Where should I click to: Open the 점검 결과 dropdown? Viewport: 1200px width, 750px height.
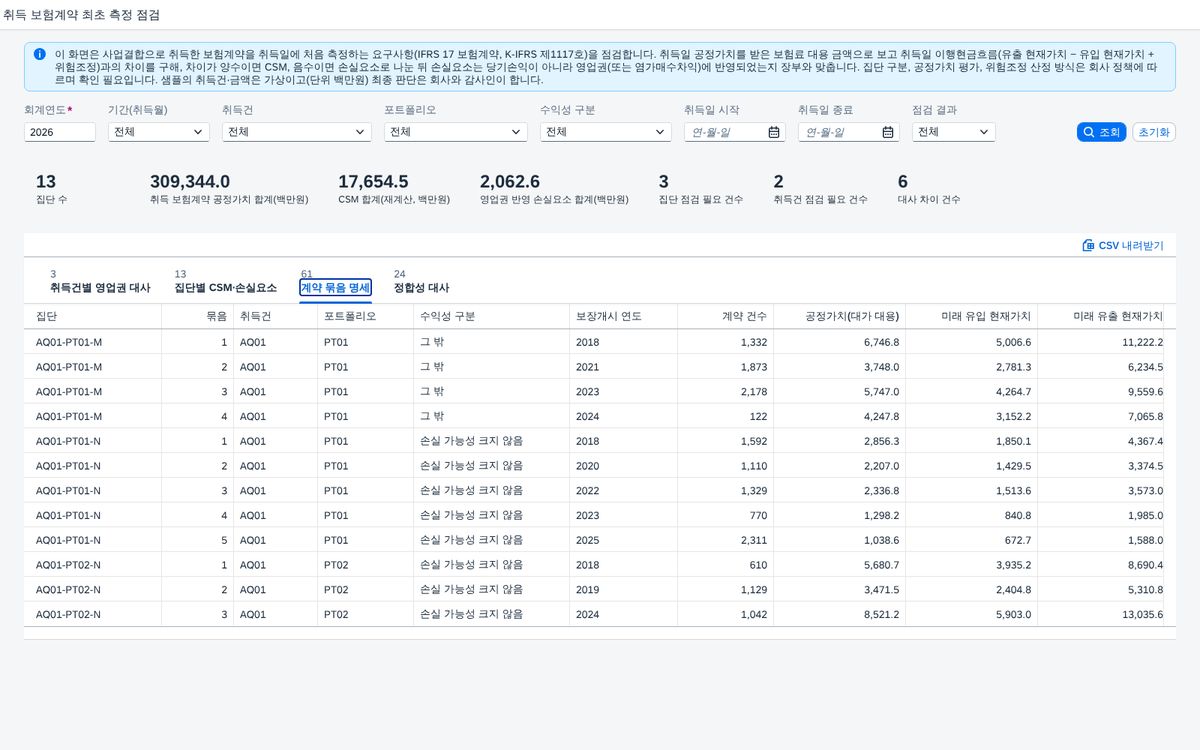tap(954, 132)
